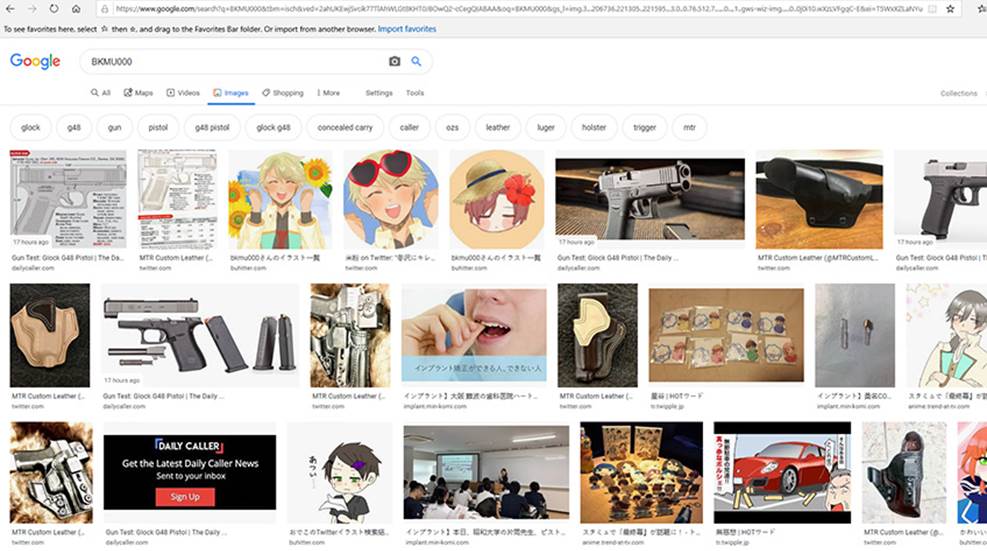Screen dimensions: 987x551
Task: Filter results by trigger chip
Action: click(645, 127)
